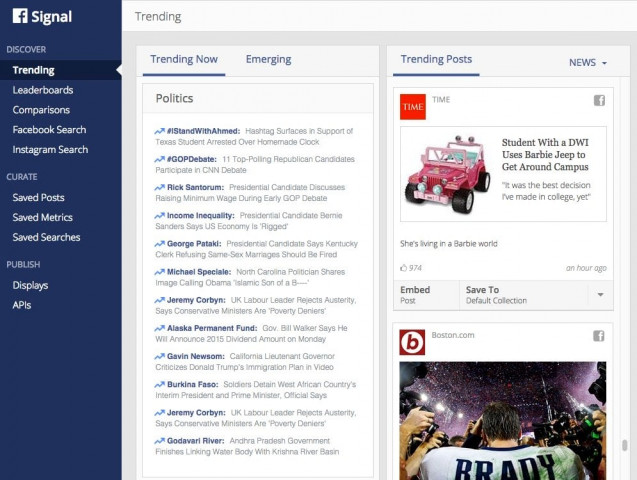The image size is (637, 480).
Task: Click the Facebook Signal logo icon
Action: pyautogui.click(x=20, y=16)
